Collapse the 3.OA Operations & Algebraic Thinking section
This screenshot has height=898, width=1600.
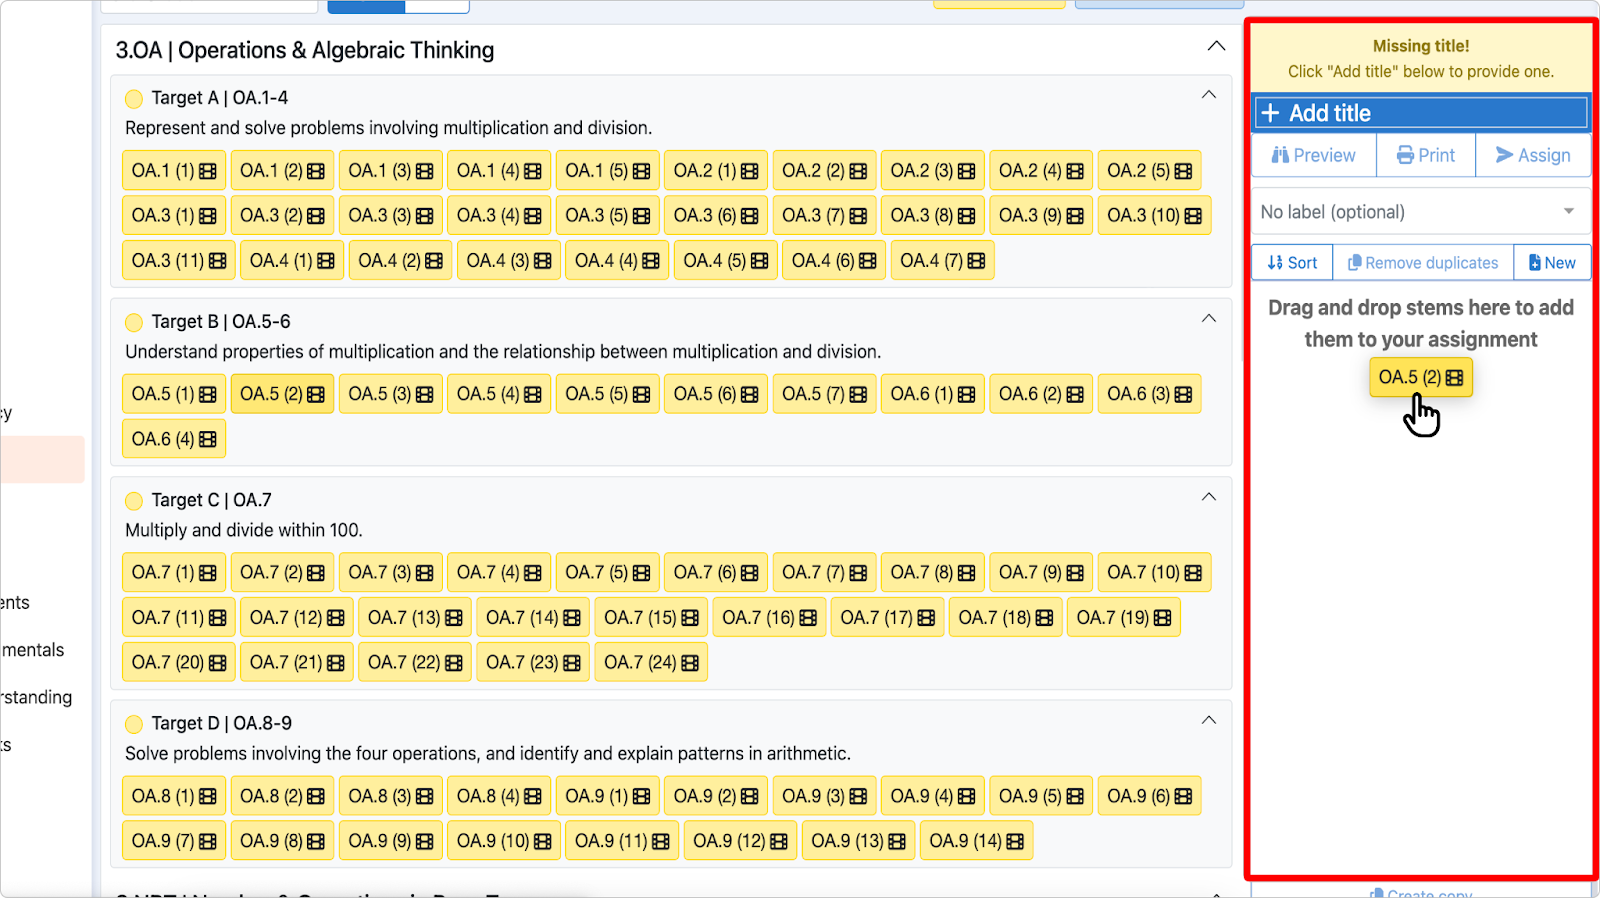(x=1216, y=46)
